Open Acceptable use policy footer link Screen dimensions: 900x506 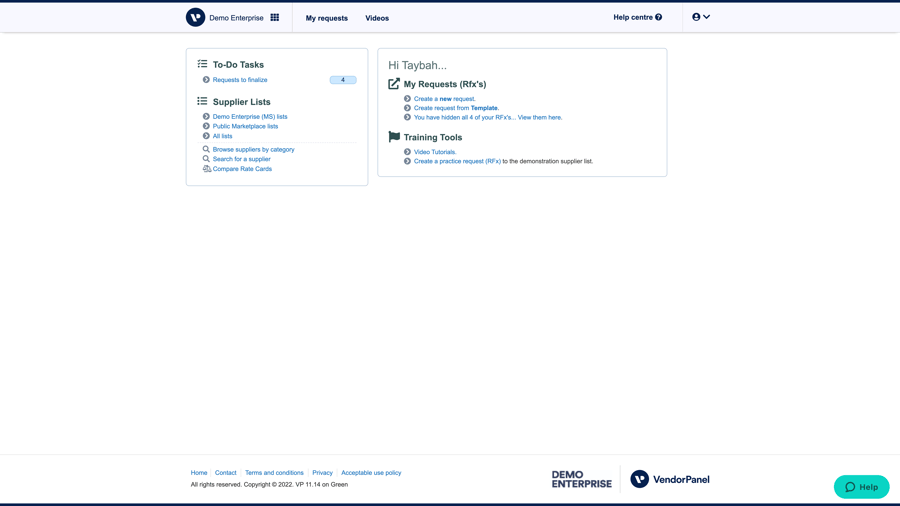click(x=371, y=473)
